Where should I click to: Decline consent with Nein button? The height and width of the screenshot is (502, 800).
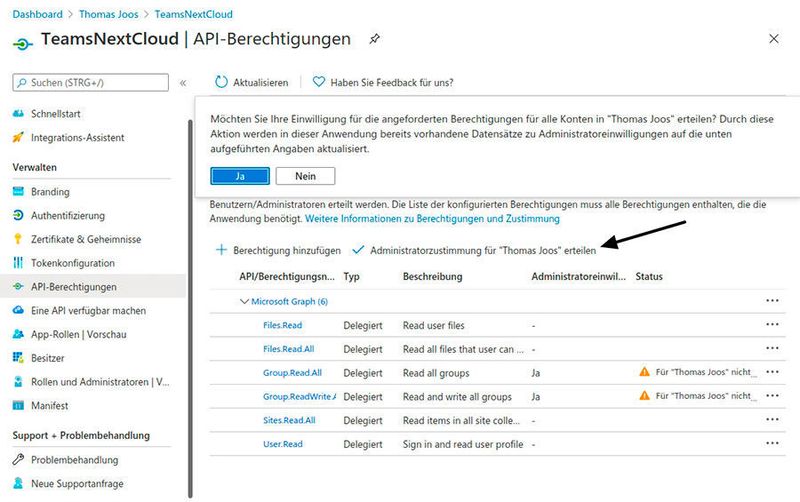pyautogui.click(x=305, y=176)
